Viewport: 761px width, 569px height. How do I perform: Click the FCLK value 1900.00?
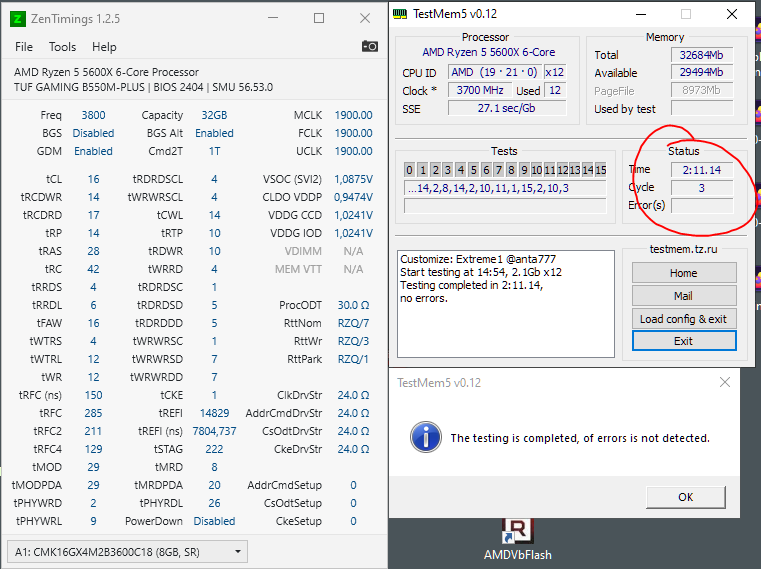[x=353, y=133]
